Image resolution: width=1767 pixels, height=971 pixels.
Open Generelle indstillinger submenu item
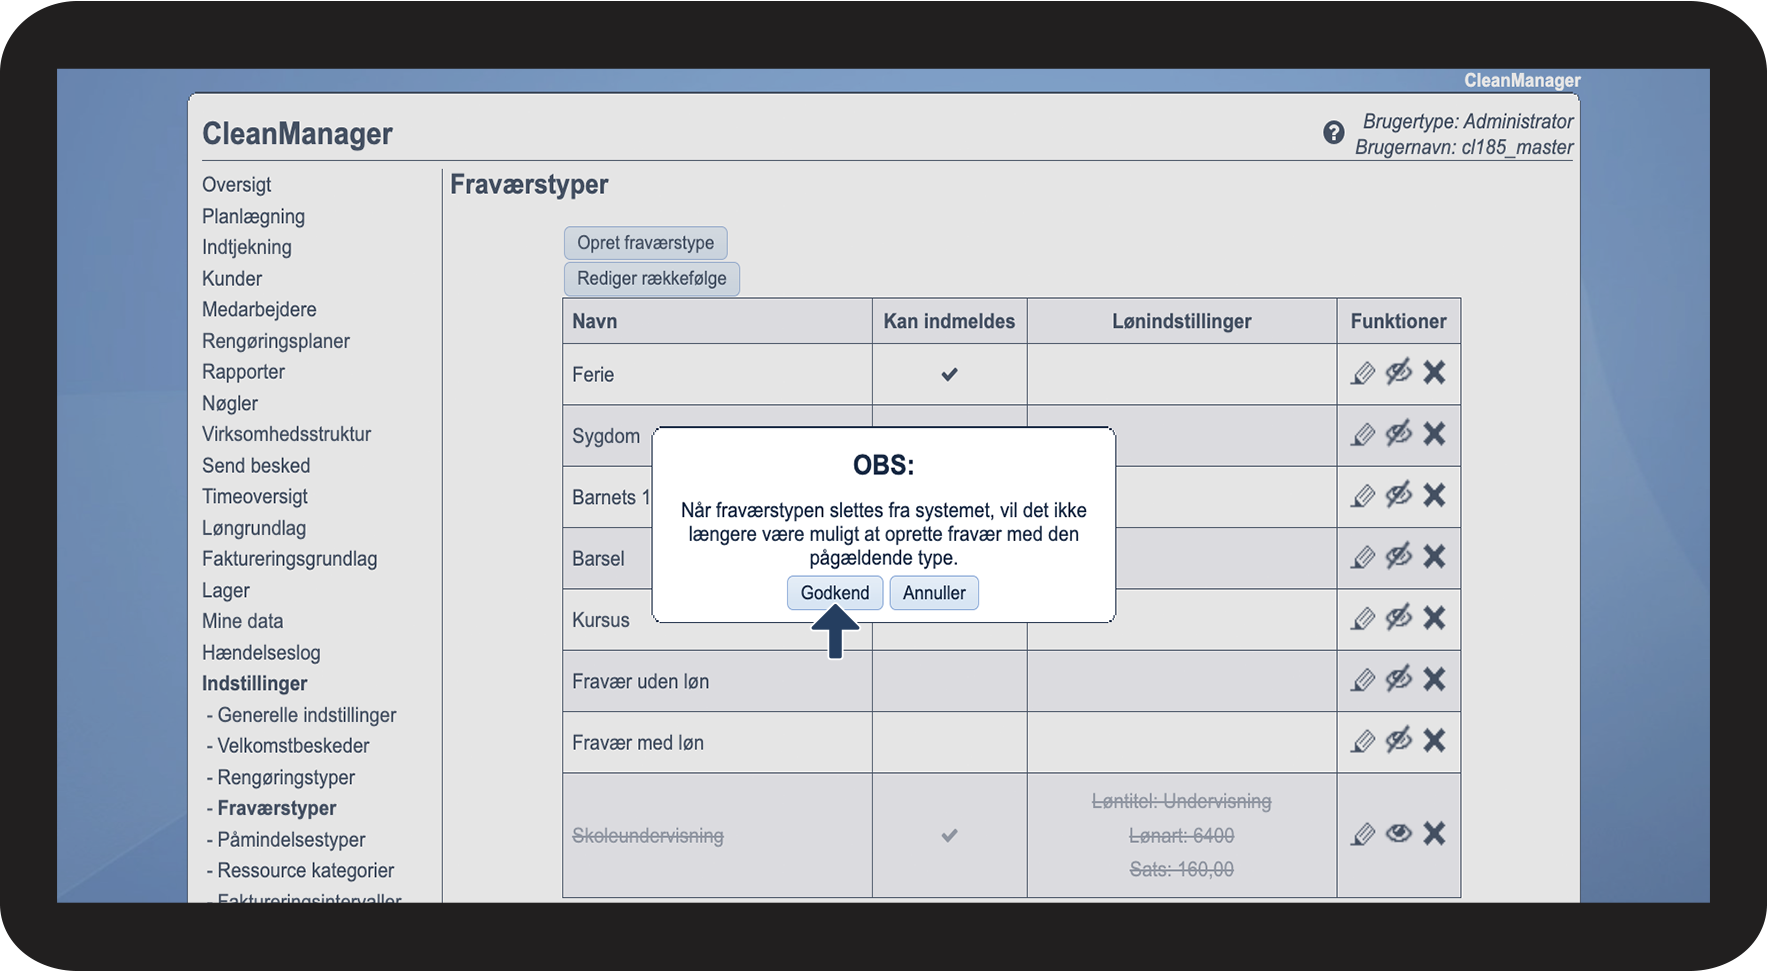click(x=307, y=716)
